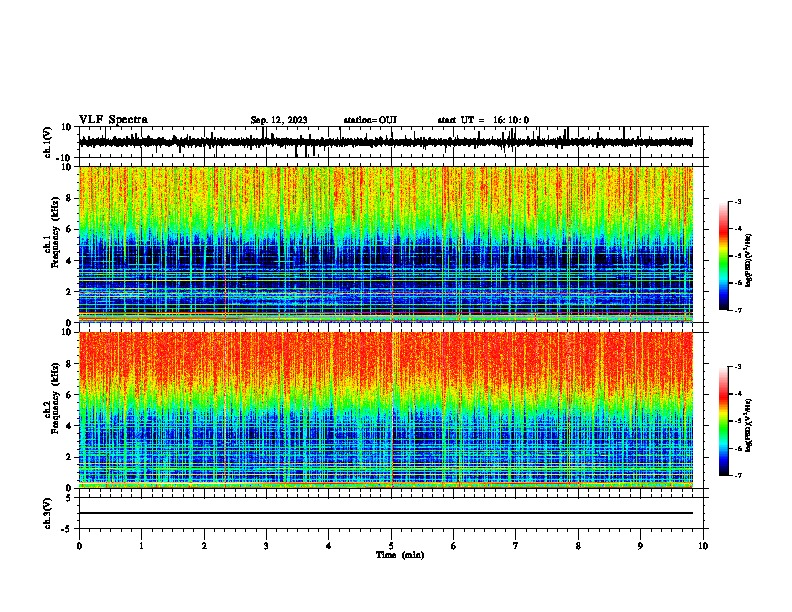Click tick label "5" on the Time axis
This screenshot has width=792, height=612.
(391, 546)
